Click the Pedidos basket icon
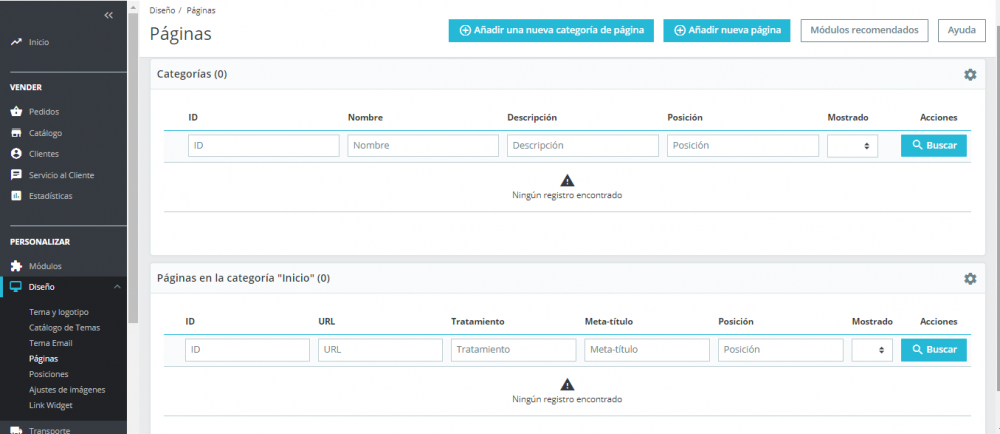 coord(16,112)
